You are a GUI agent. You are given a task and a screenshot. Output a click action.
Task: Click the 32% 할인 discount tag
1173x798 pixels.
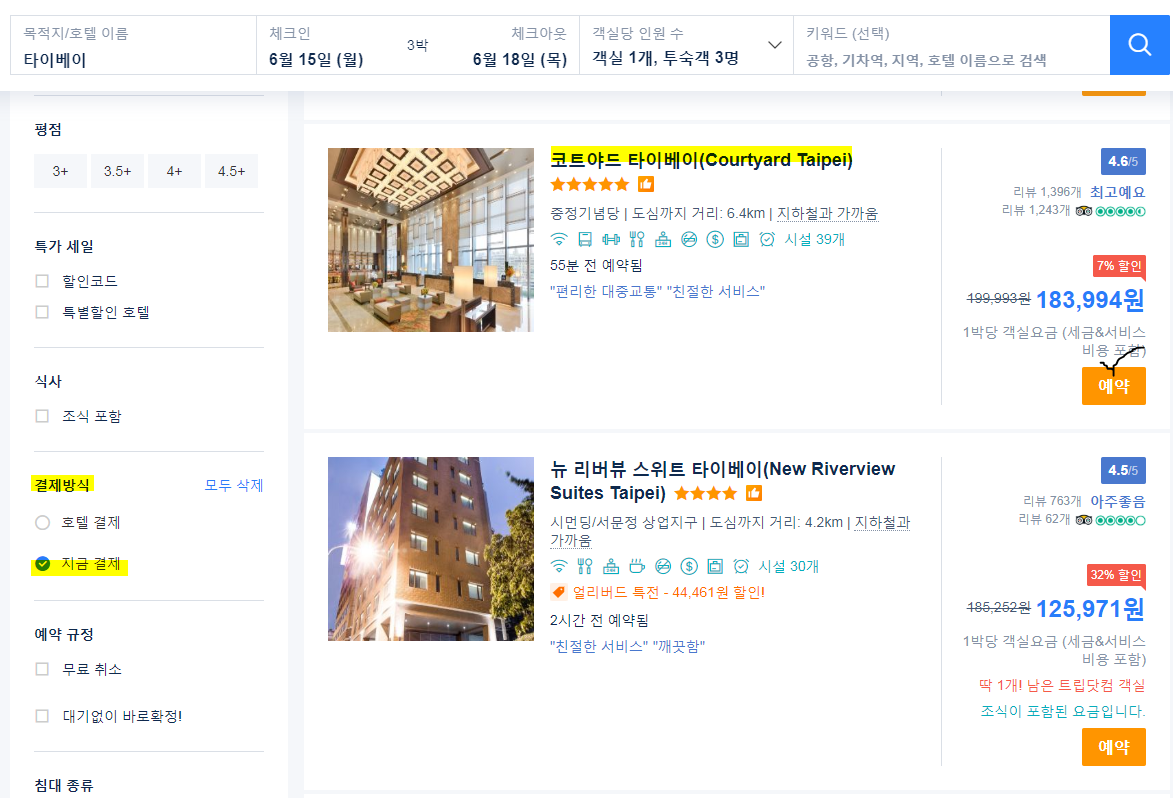[x=1116, y=574]
